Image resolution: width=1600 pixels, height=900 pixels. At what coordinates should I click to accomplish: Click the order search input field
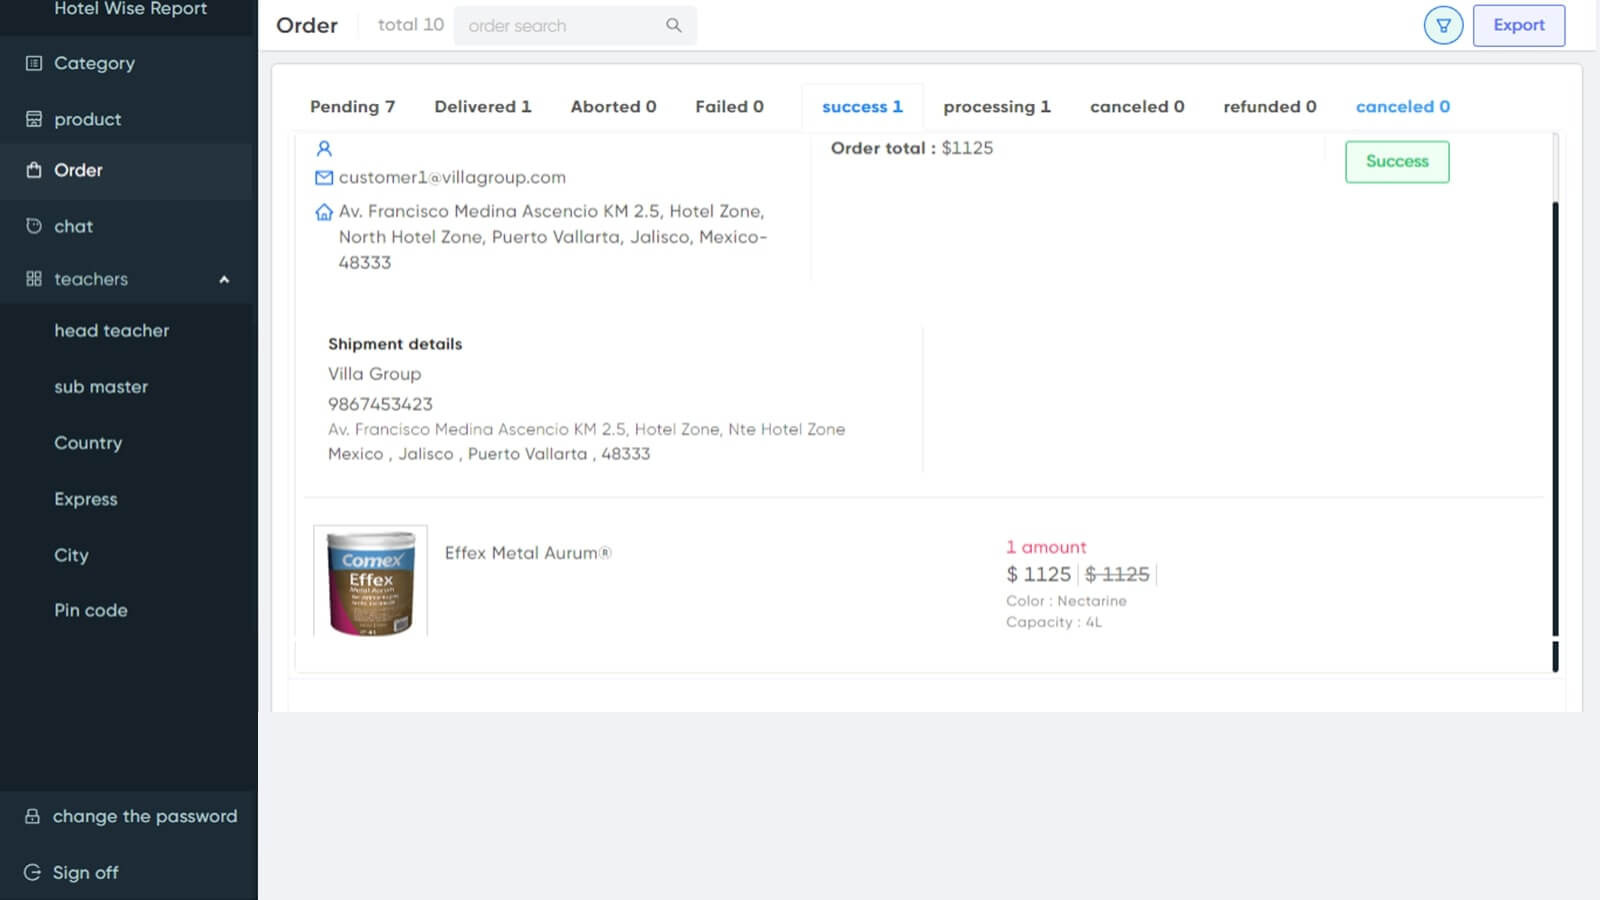pos(560,25)
